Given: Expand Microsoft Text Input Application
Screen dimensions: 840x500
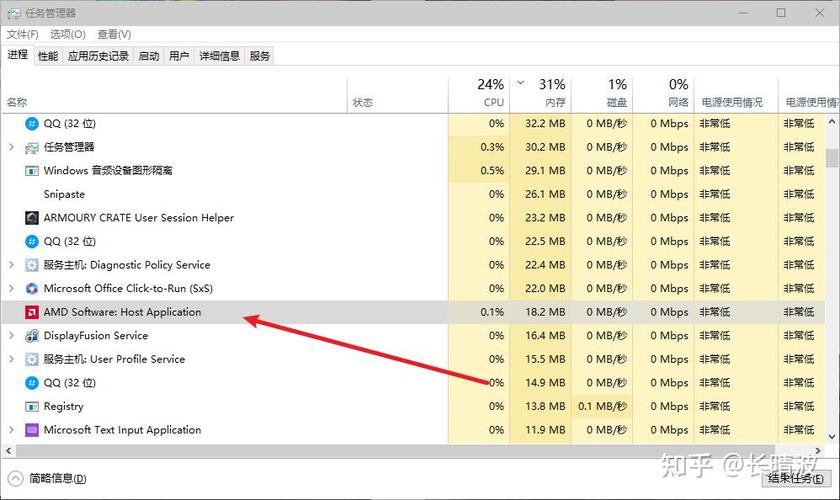Looking at the screenshot, I should point(11,430).
